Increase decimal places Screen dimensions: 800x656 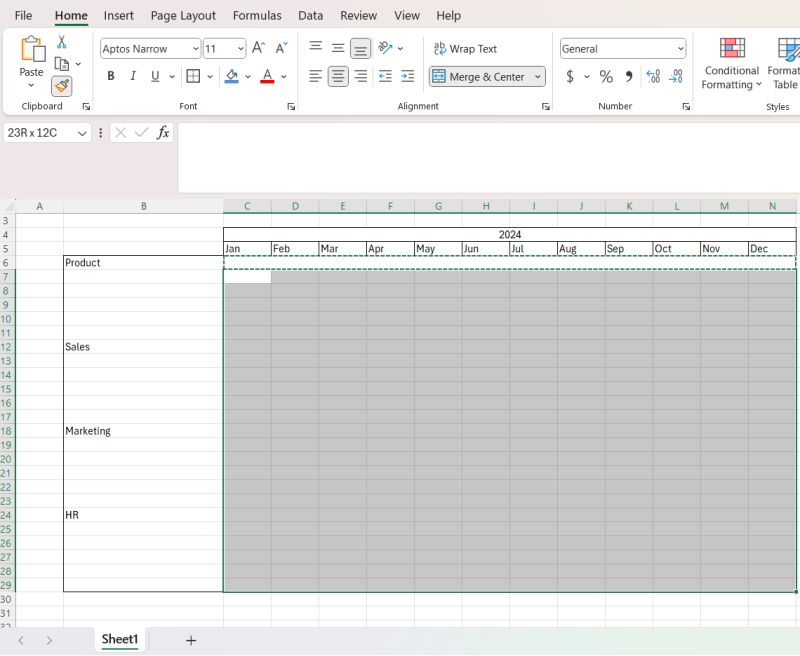[x=652, y=75]
